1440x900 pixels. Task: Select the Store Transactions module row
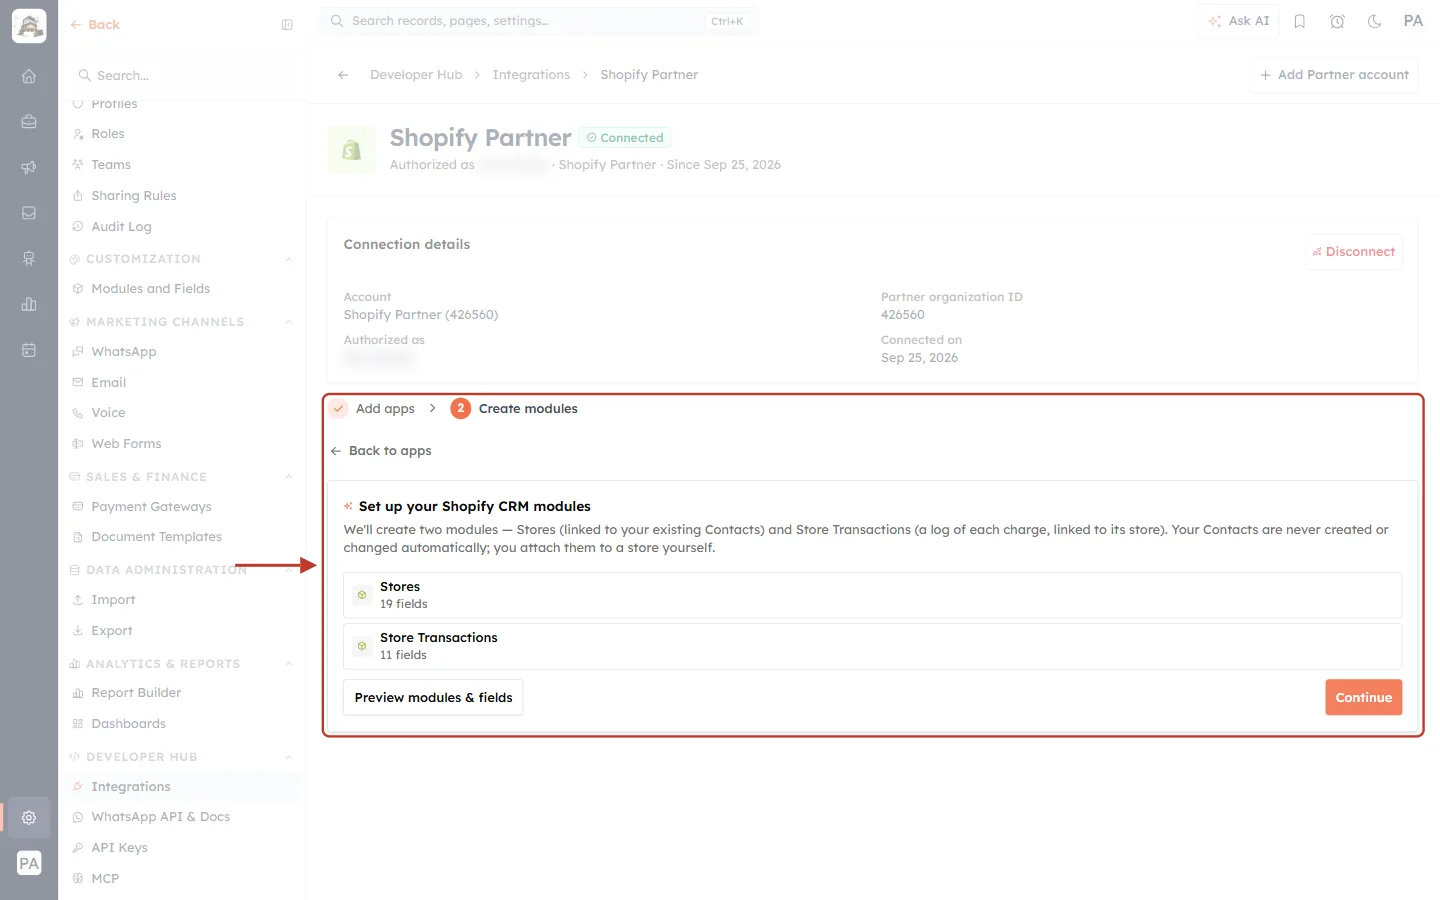873,646
